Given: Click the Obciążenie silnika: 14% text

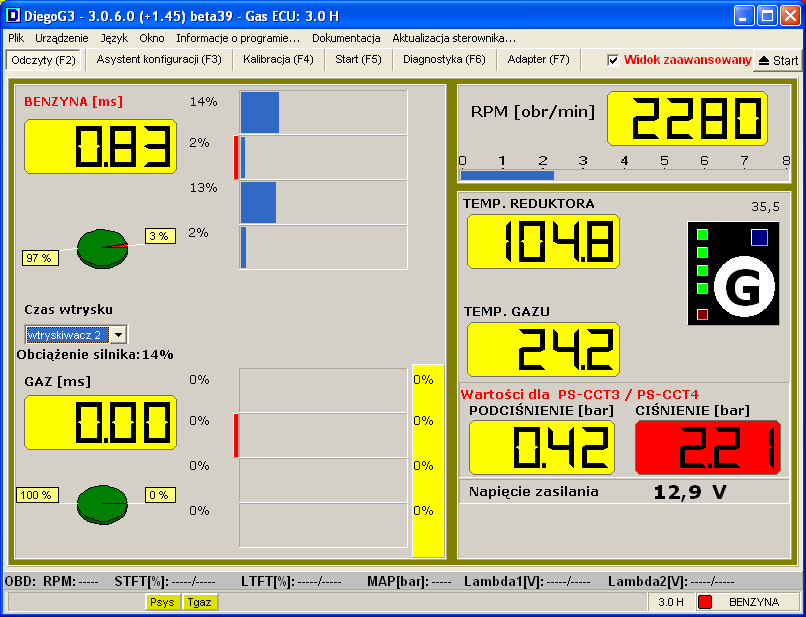Looking at the screenshot, I should point(95,355).
